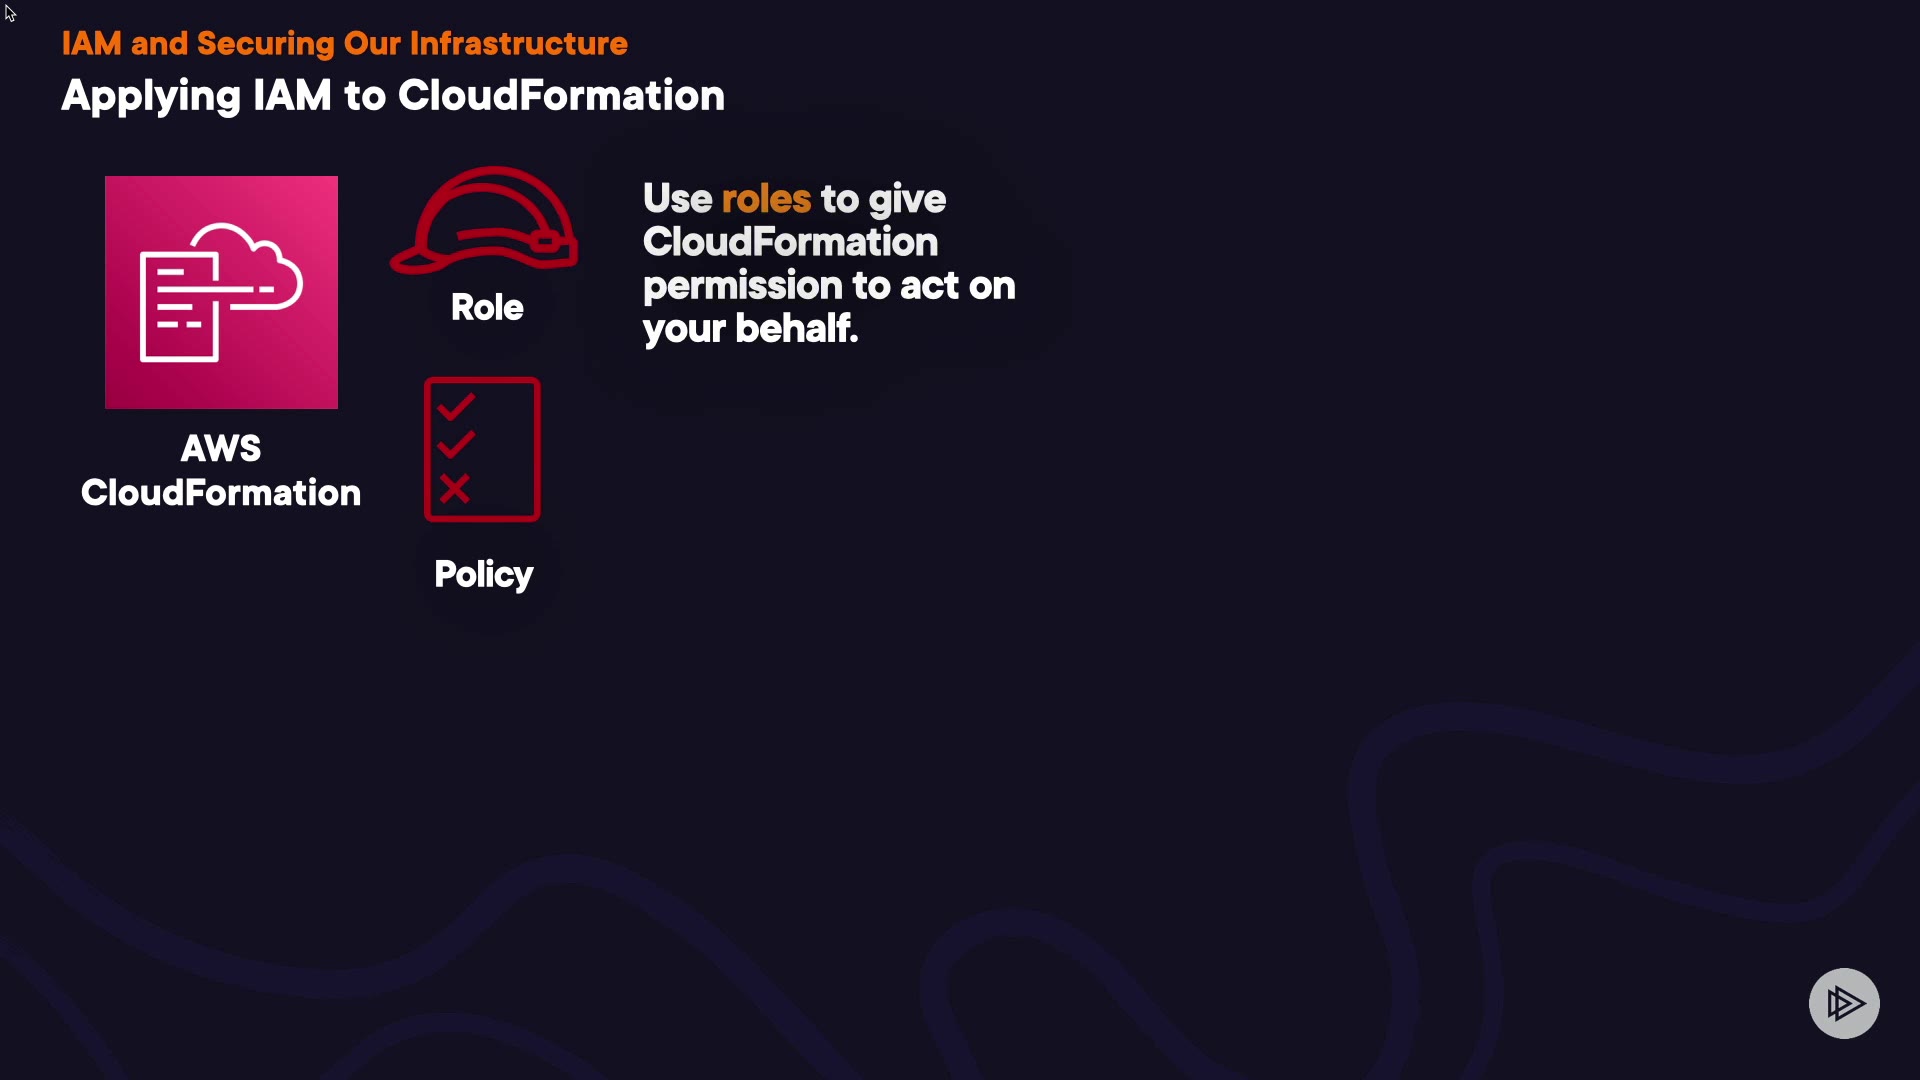Click "CloudFormation" caption below the pink icon
The width and height of the screenshot is (1920, 1080).
point(221,493)
